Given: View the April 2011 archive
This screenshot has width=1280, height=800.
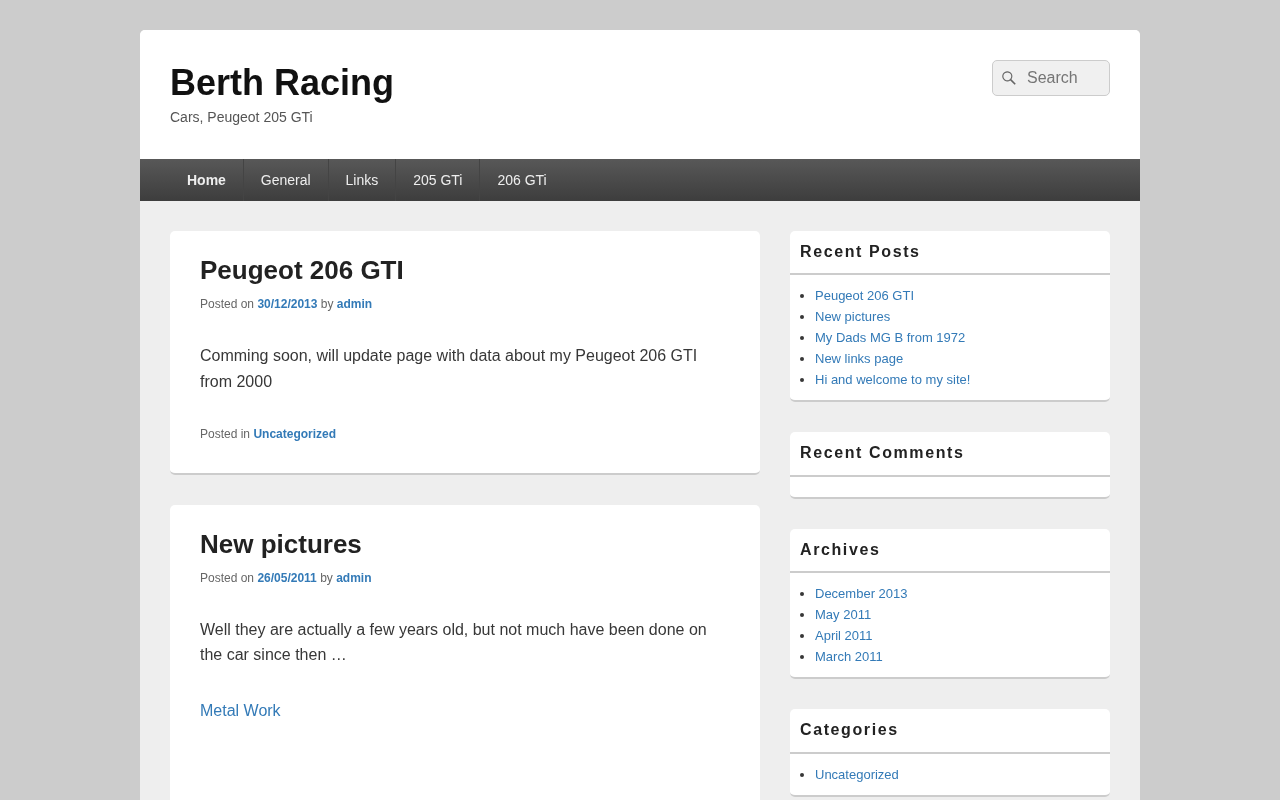Looking at the screenshot, I should 844,636.
